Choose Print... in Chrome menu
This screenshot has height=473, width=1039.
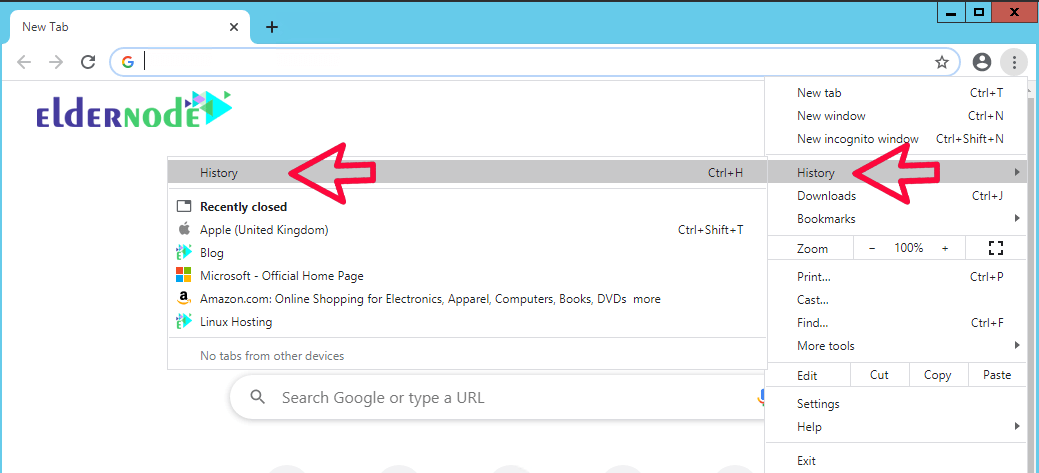tap(896, 277)
